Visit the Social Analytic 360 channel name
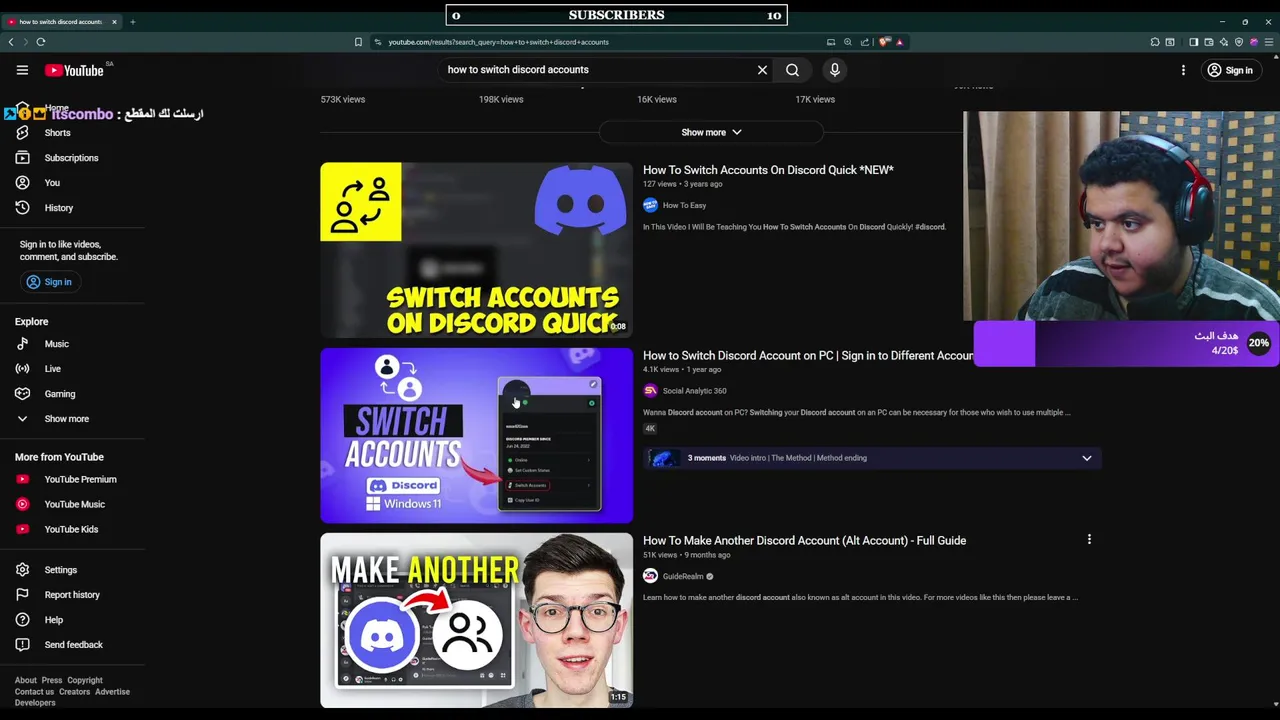Viewport: 1280px width, 720px height. 694,391
